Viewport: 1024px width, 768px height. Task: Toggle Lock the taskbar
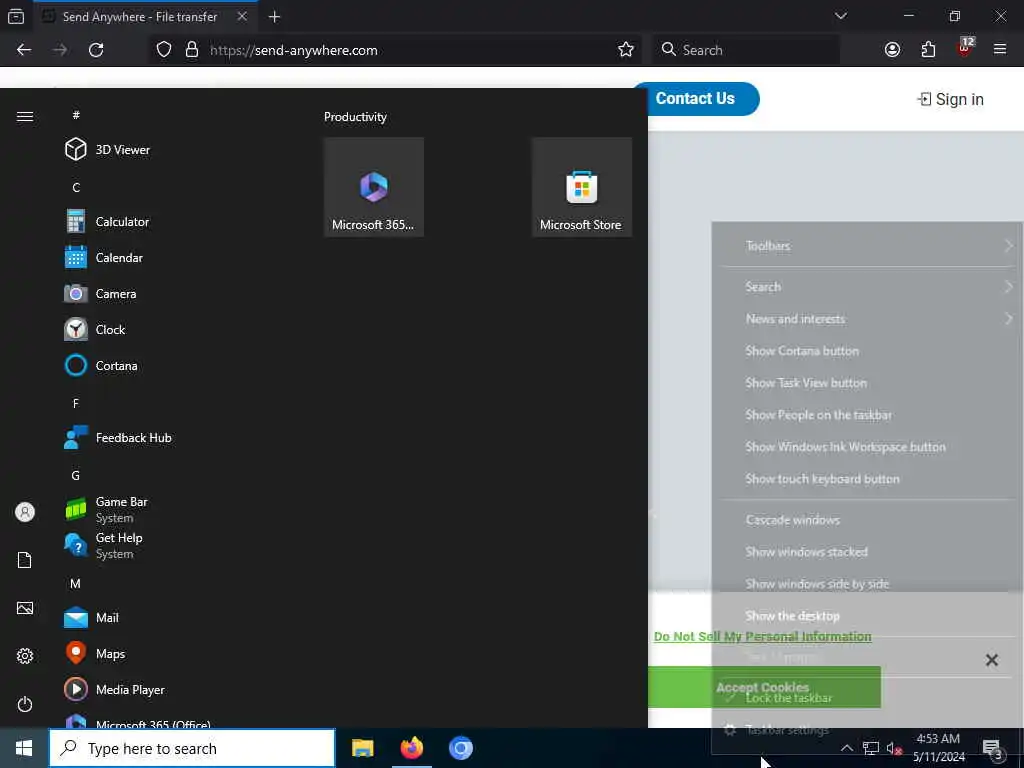coord(867,698)
